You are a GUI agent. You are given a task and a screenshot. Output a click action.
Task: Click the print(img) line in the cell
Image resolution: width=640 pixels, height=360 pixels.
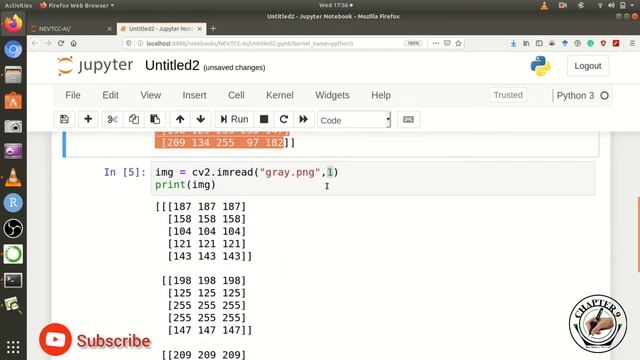coord(185,185)
